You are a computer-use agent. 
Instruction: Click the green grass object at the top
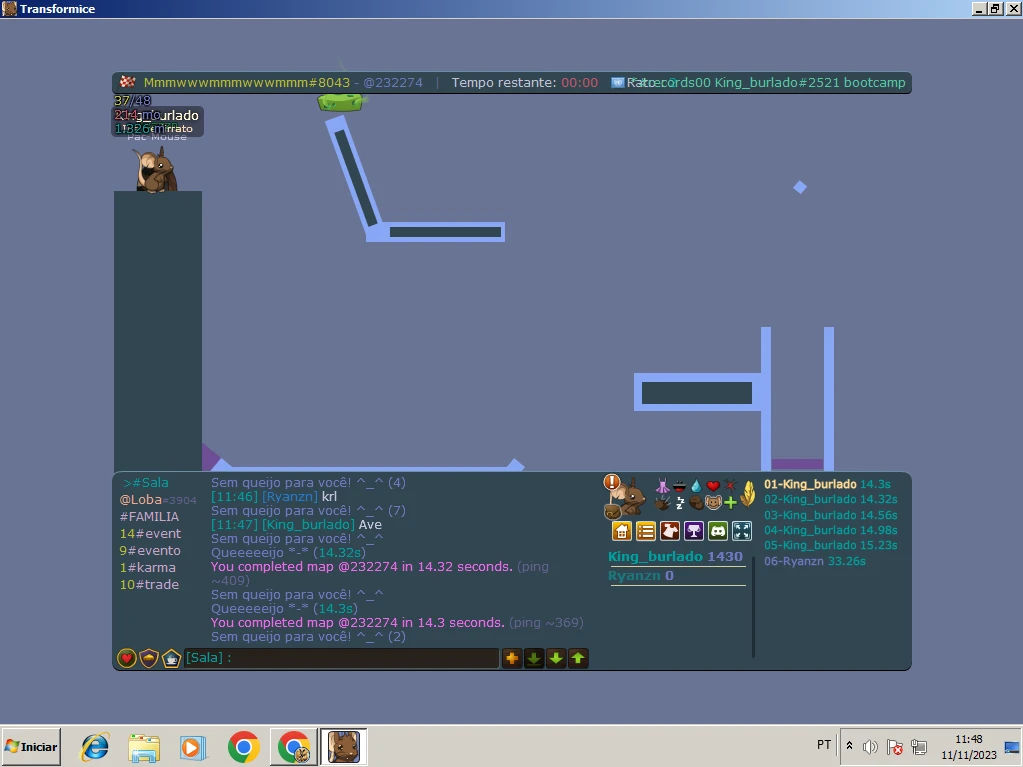(x=341, y=102)
